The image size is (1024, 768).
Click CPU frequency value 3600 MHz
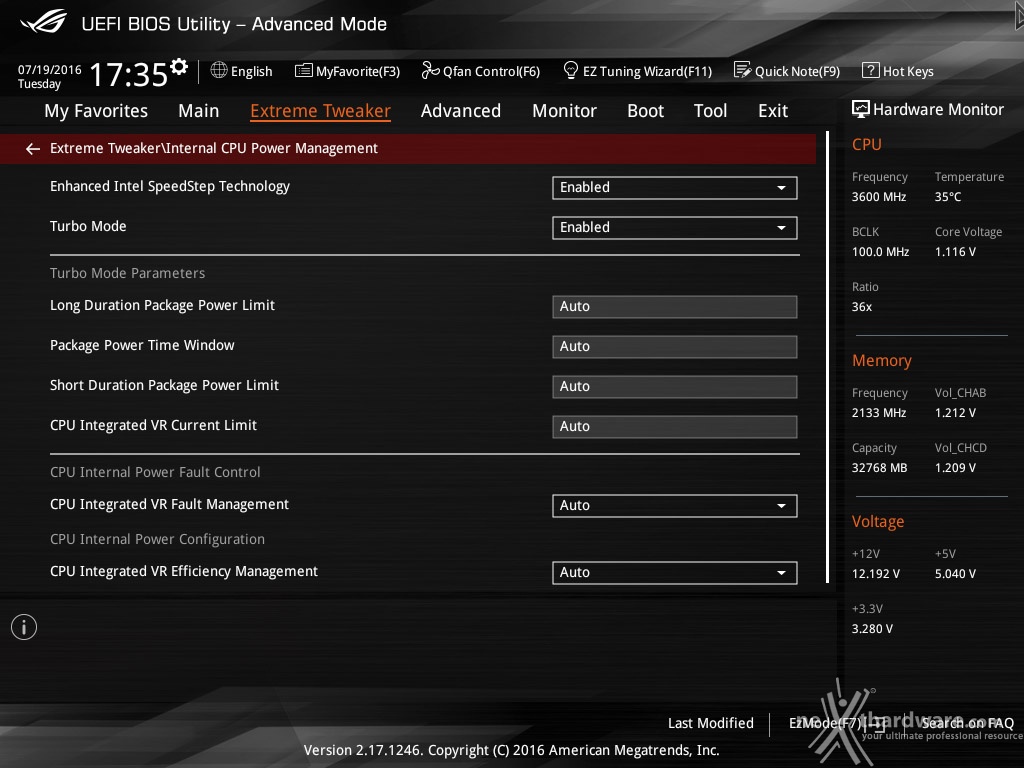click(879, 197)
